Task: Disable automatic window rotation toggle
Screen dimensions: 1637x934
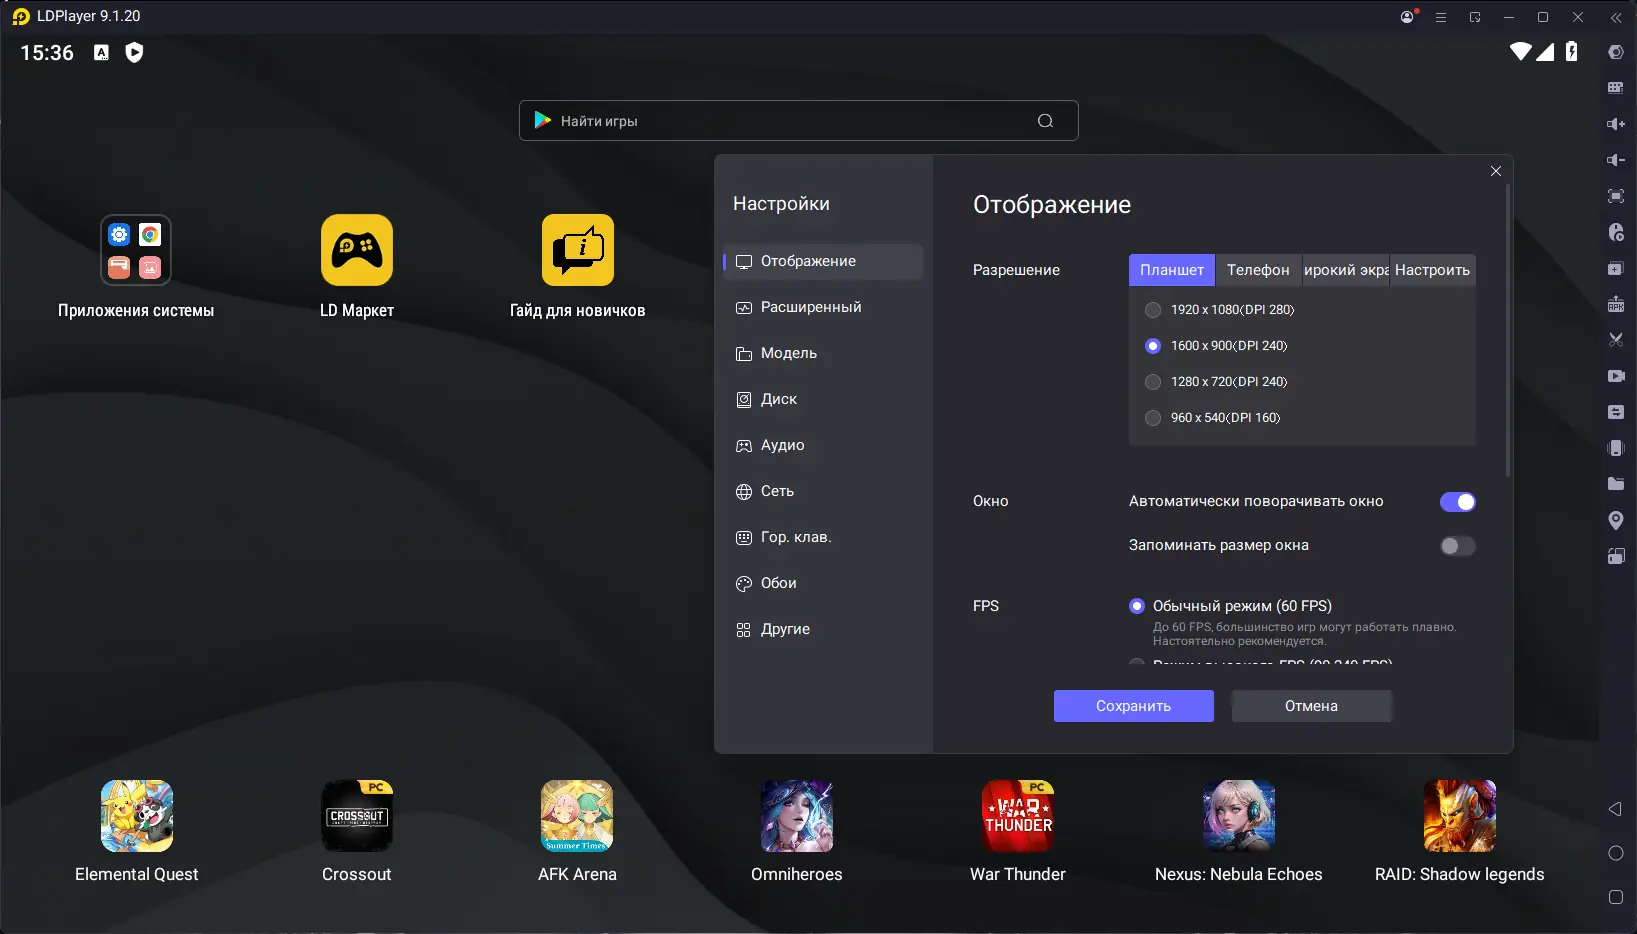Action: pyautogui.click(x=1458, y=502)
